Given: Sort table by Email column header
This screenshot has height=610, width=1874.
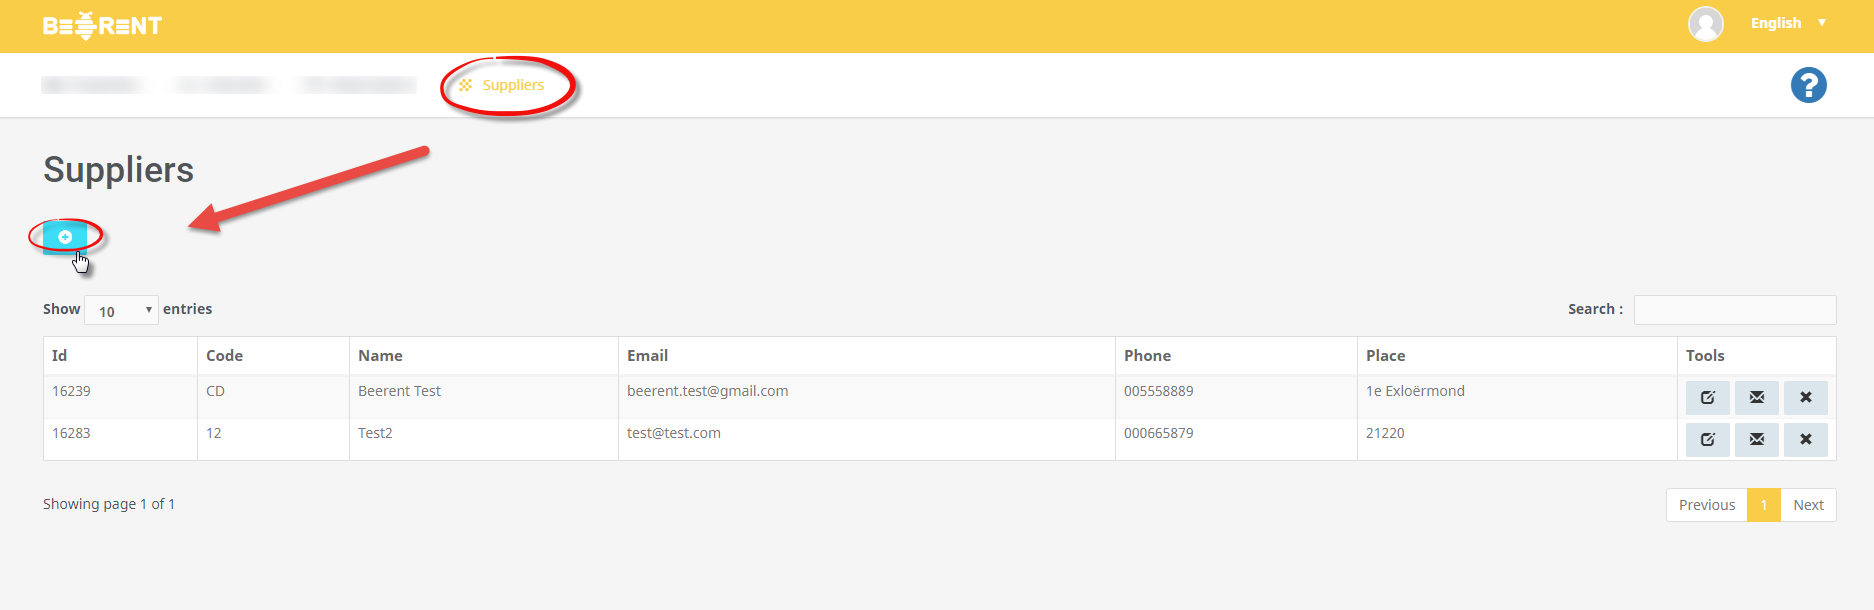Looking at the screenshot, I should click(647, 356).
